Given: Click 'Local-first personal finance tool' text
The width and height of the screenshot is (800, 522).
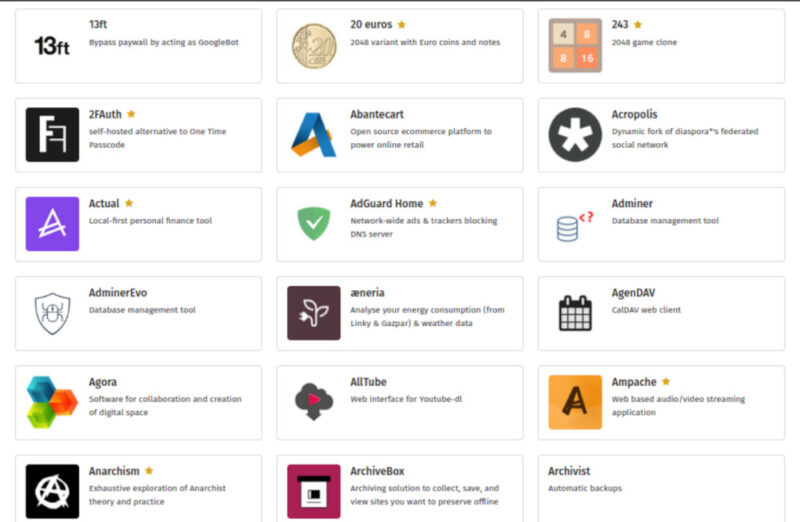Looking at the screenshot, I should coord(151,220).
